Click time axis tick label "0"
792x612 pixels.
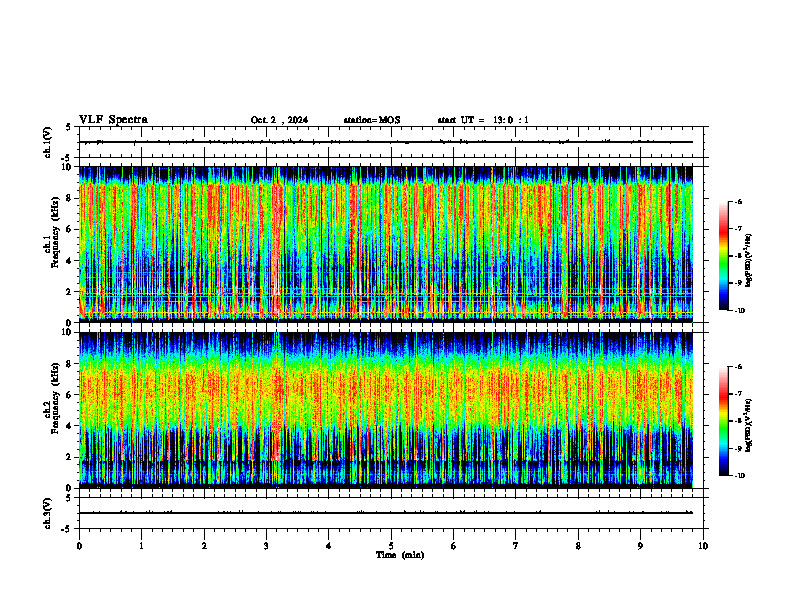79,546
